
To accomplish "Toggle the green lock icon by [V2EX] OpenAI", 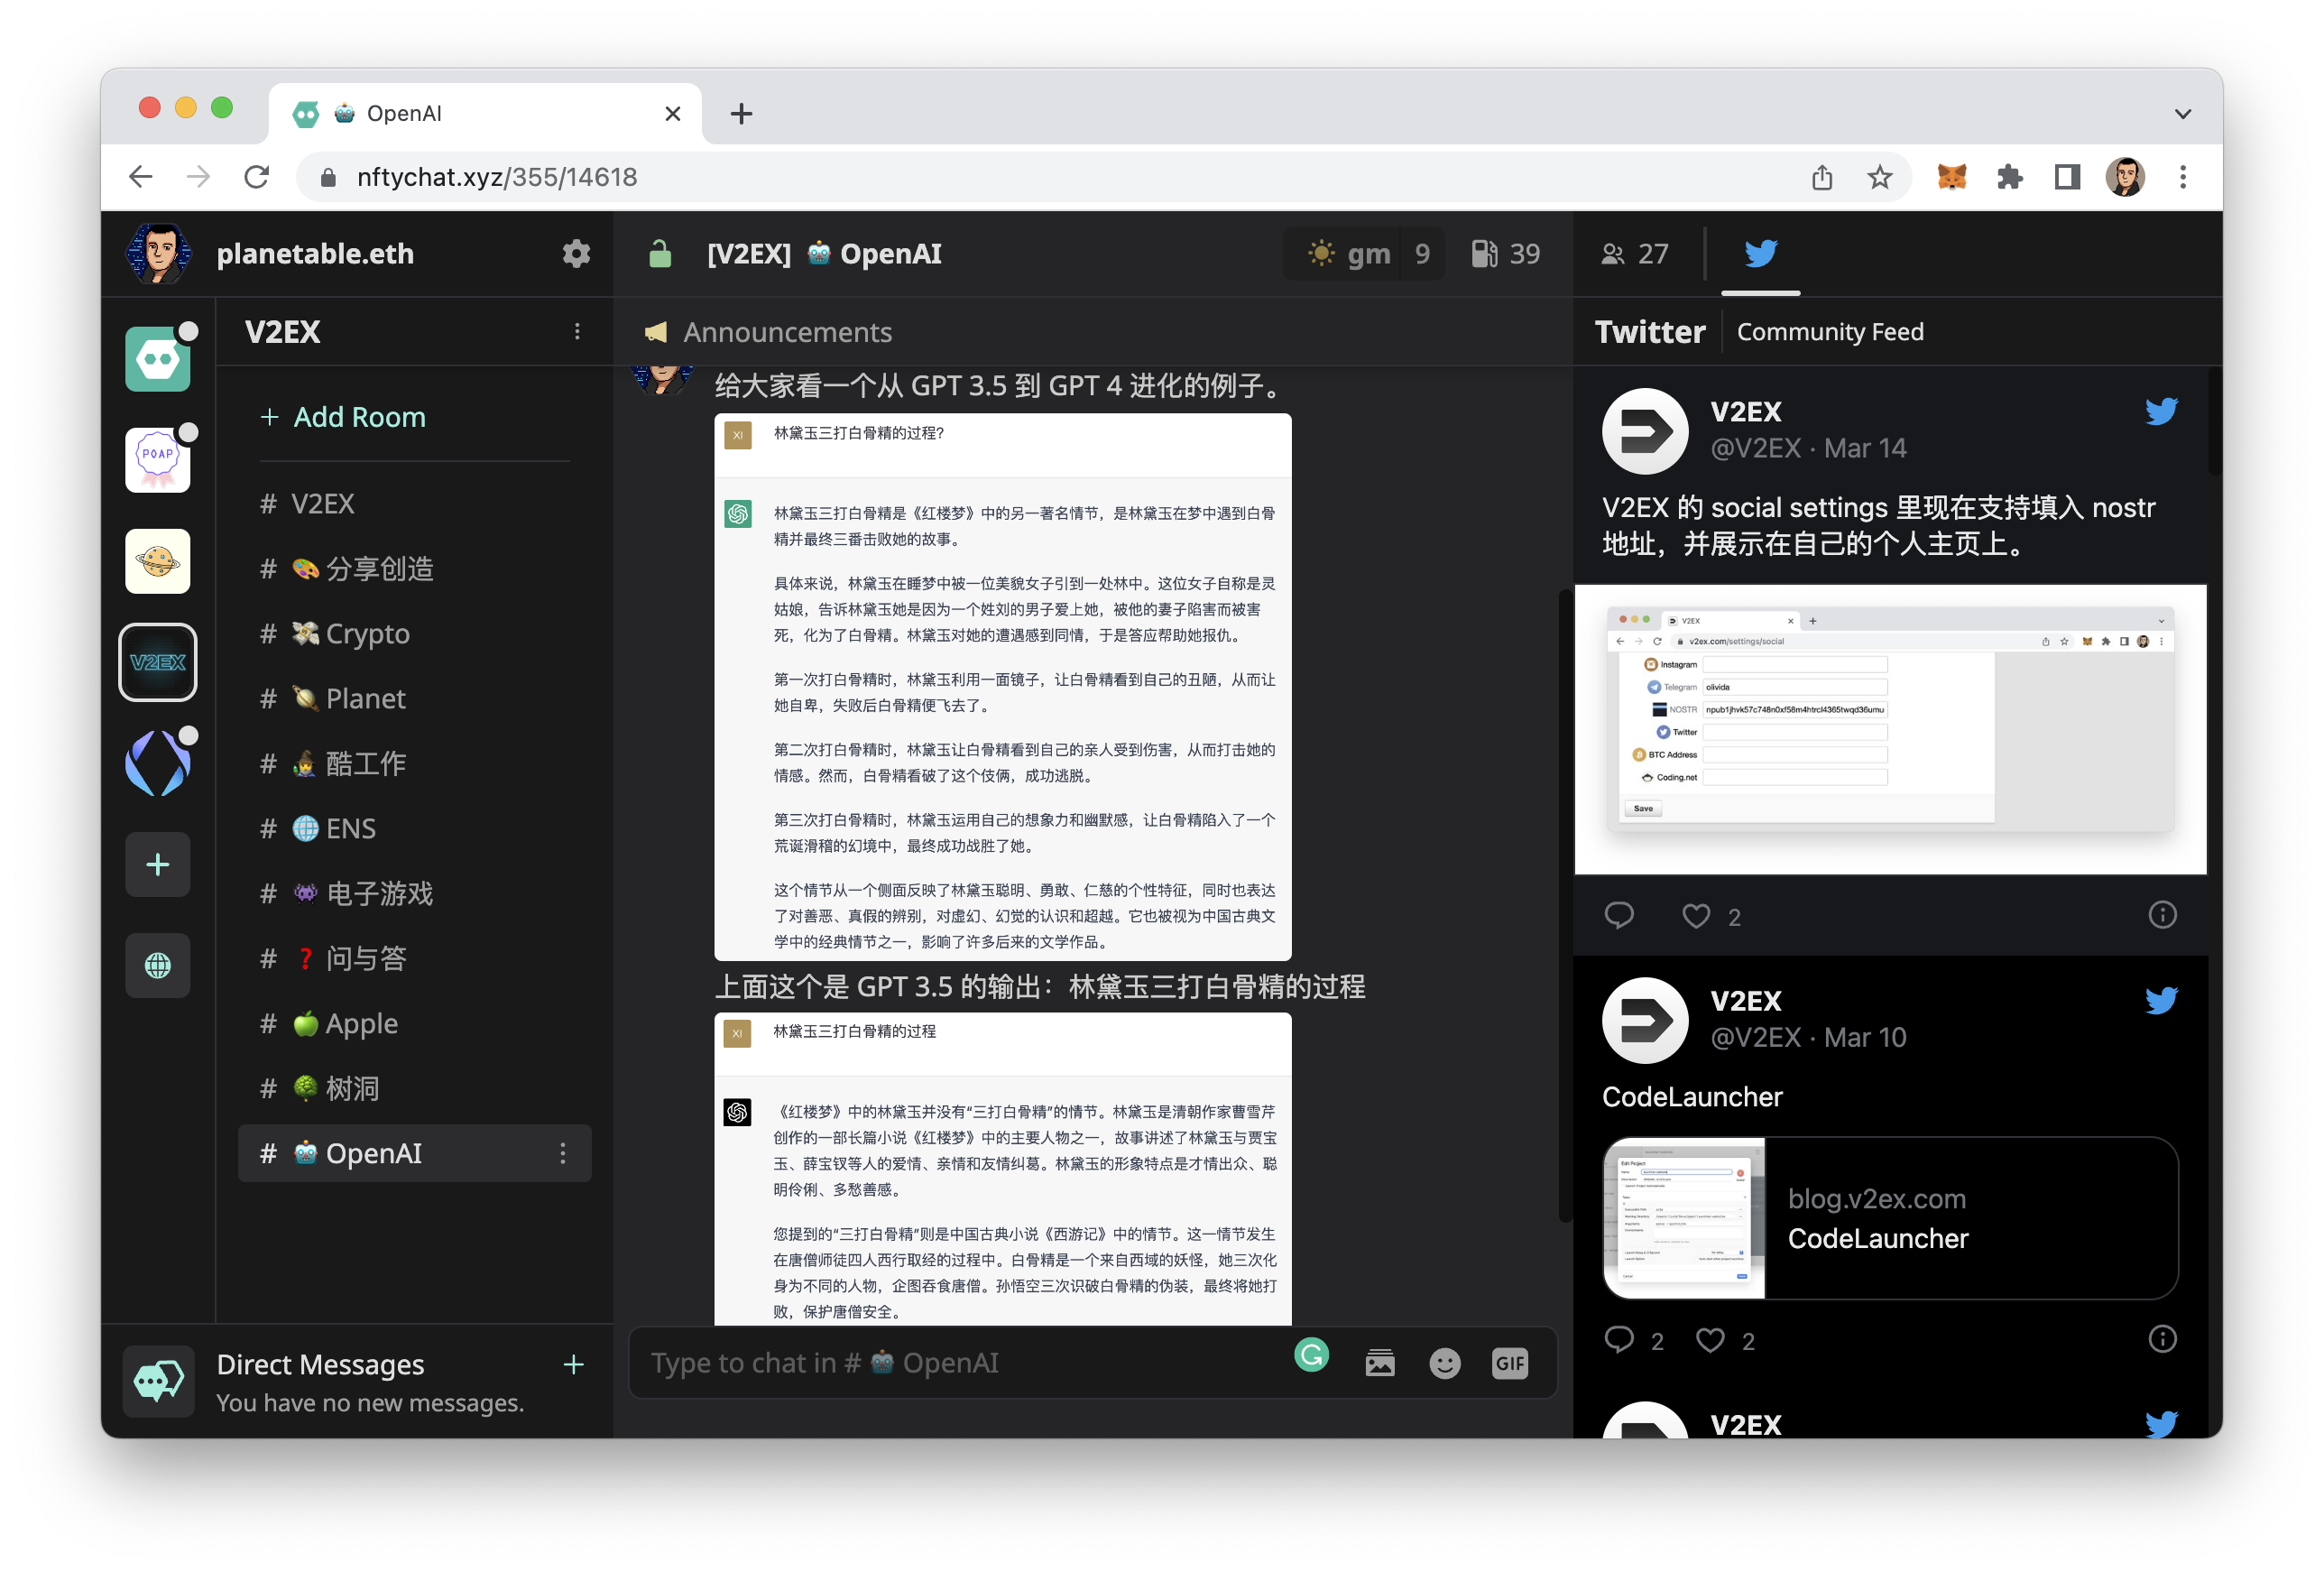I will click(660, 254).
